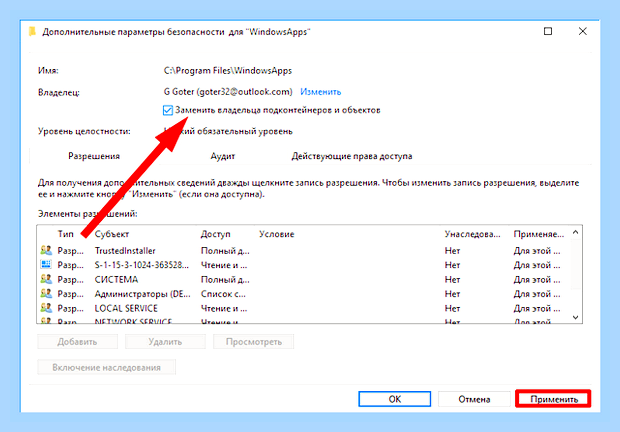
Task: Click the Изменить owner link
Action: point(320,92)
